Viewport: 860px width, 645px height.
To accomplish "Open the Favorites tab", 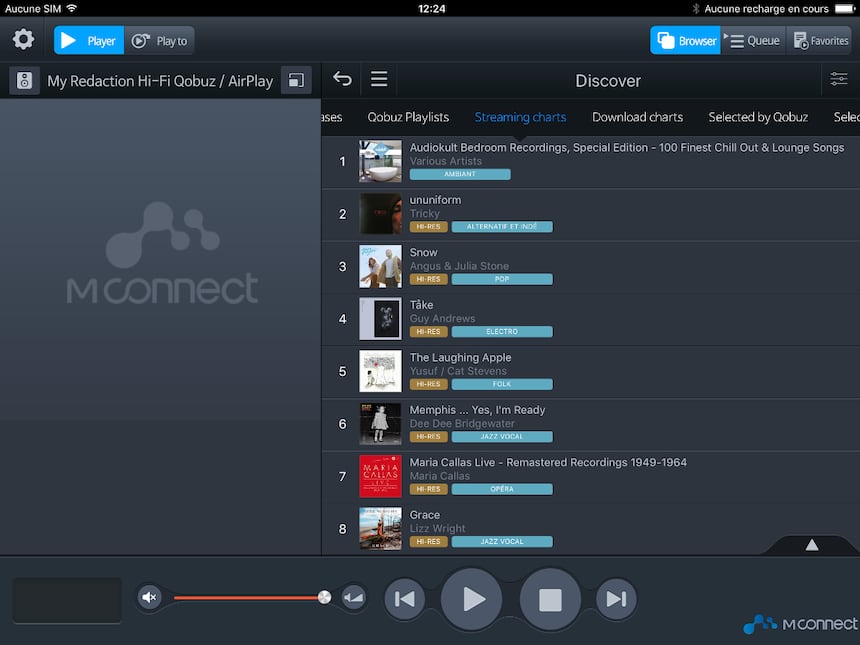I will (819, 41).
